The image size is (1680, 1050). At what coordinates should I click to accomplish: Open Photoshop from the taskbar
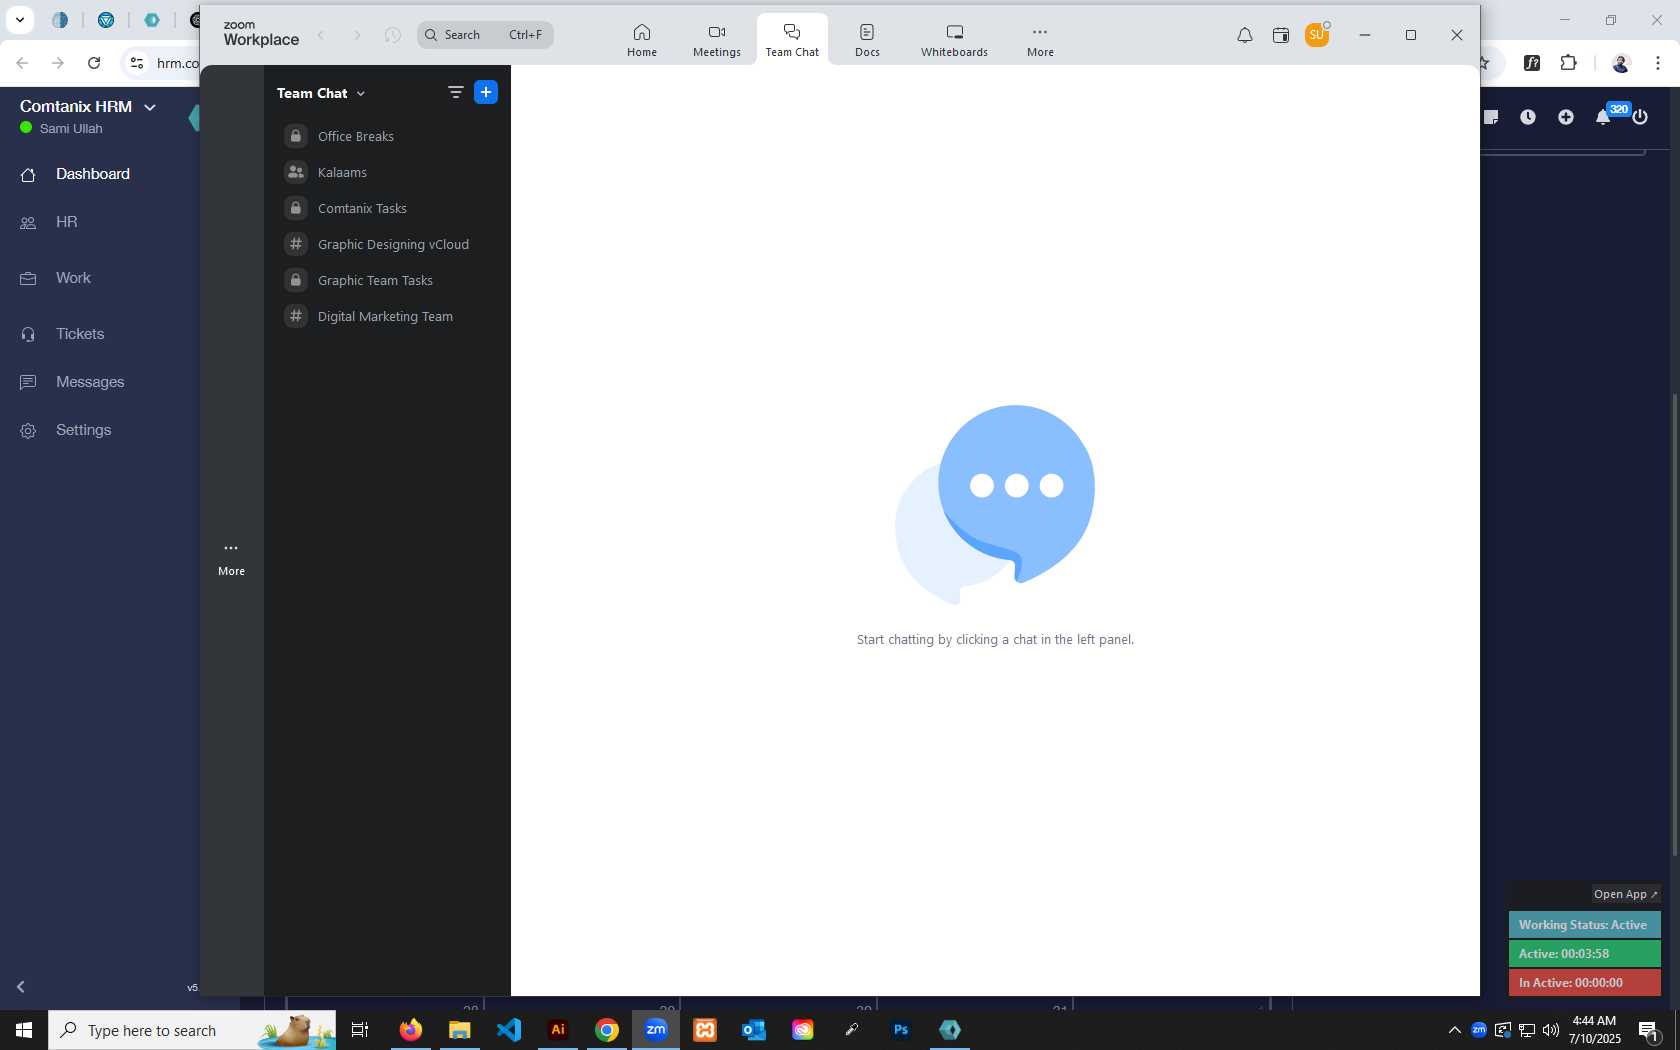(x=901, y=1030)
